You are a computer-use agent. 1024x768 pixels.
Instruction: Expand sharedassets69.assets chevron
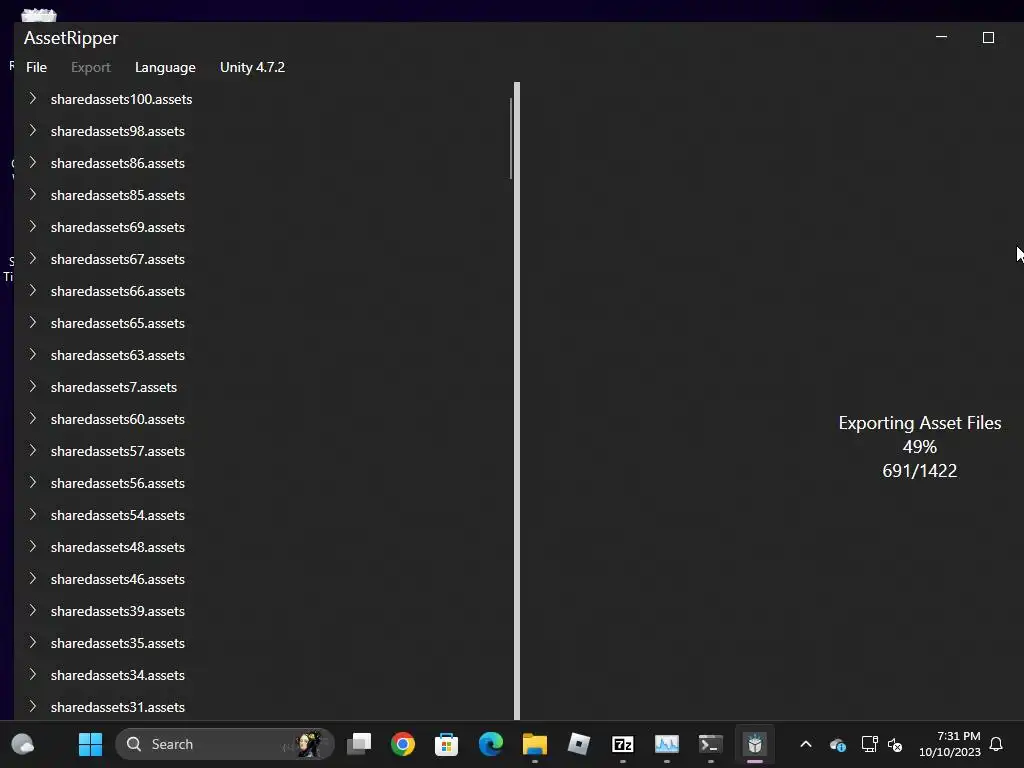tap(33, 227)
